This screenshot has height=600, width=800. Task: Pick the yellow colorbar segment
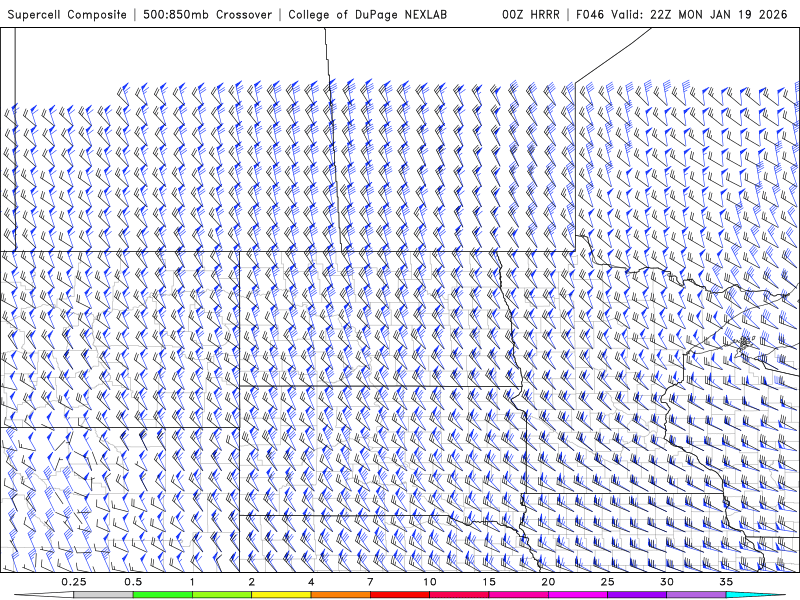tap(281, 595)
